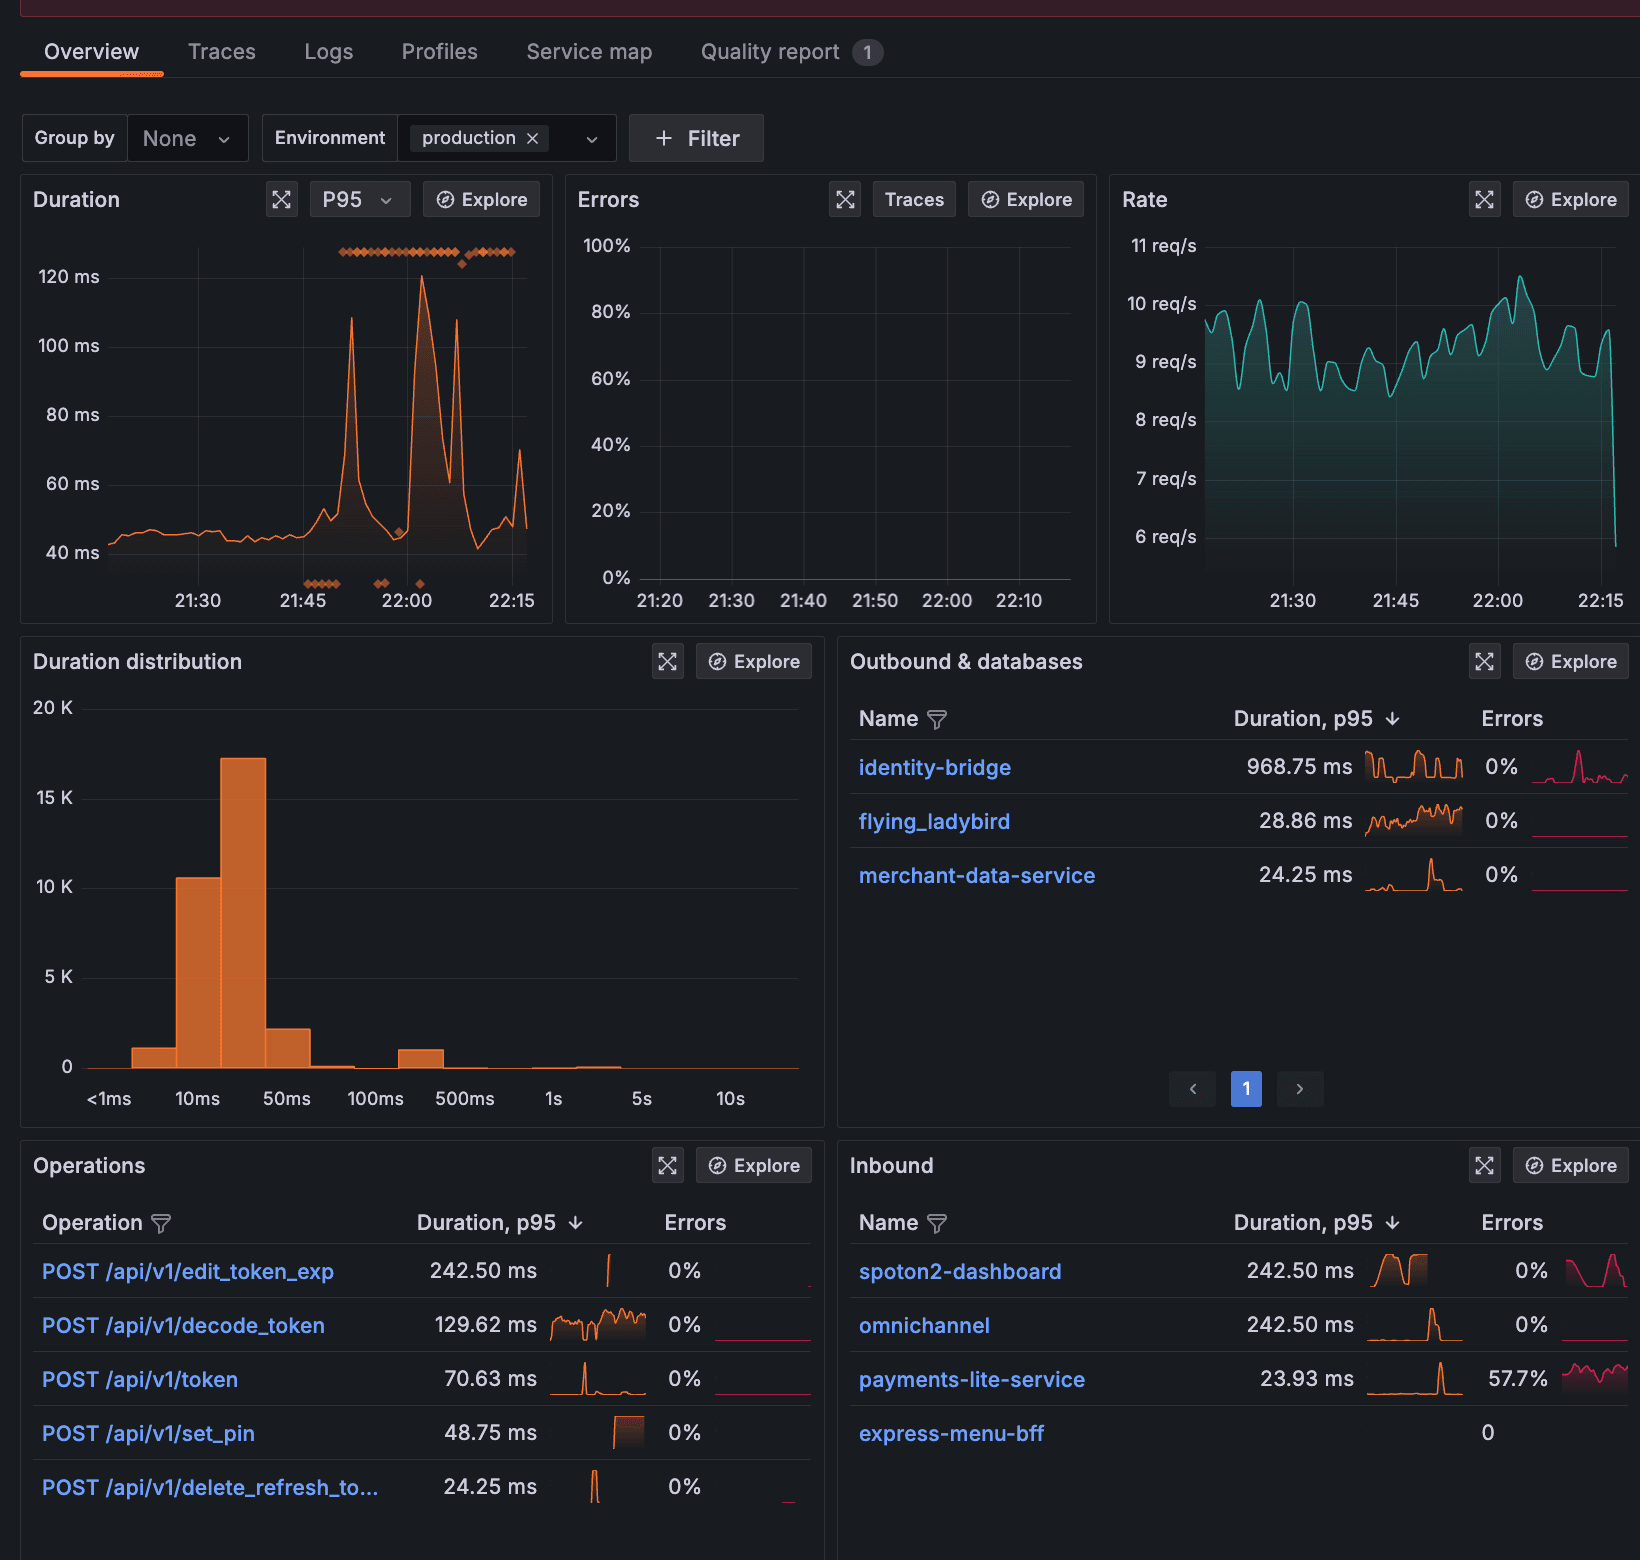
Task: Open the Environment selector dropdown
Action: [x=591, y=138]
